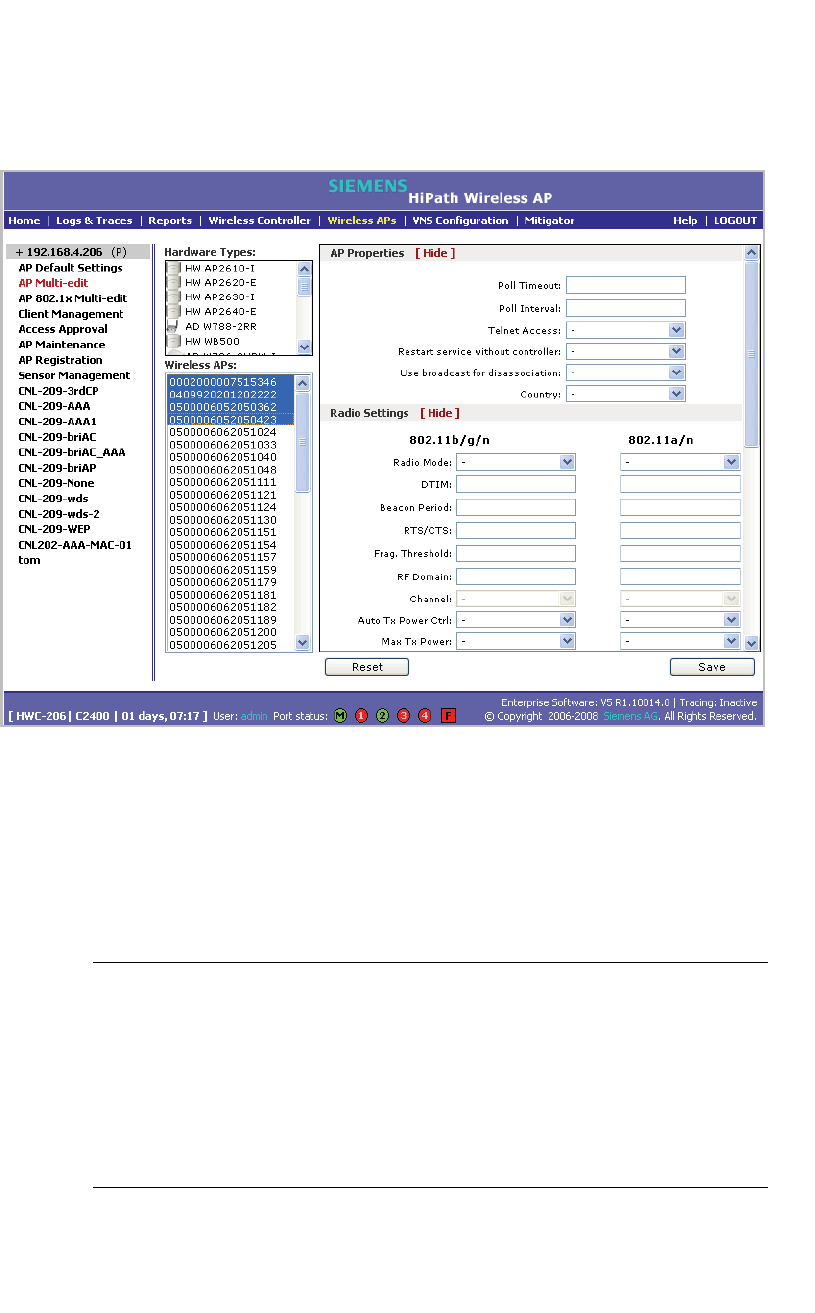Image resolution: width=815 pixels, height=1313 pixels.
Task: Click the Hardware Types list scroll down arrow
Action: coord(304,346)
